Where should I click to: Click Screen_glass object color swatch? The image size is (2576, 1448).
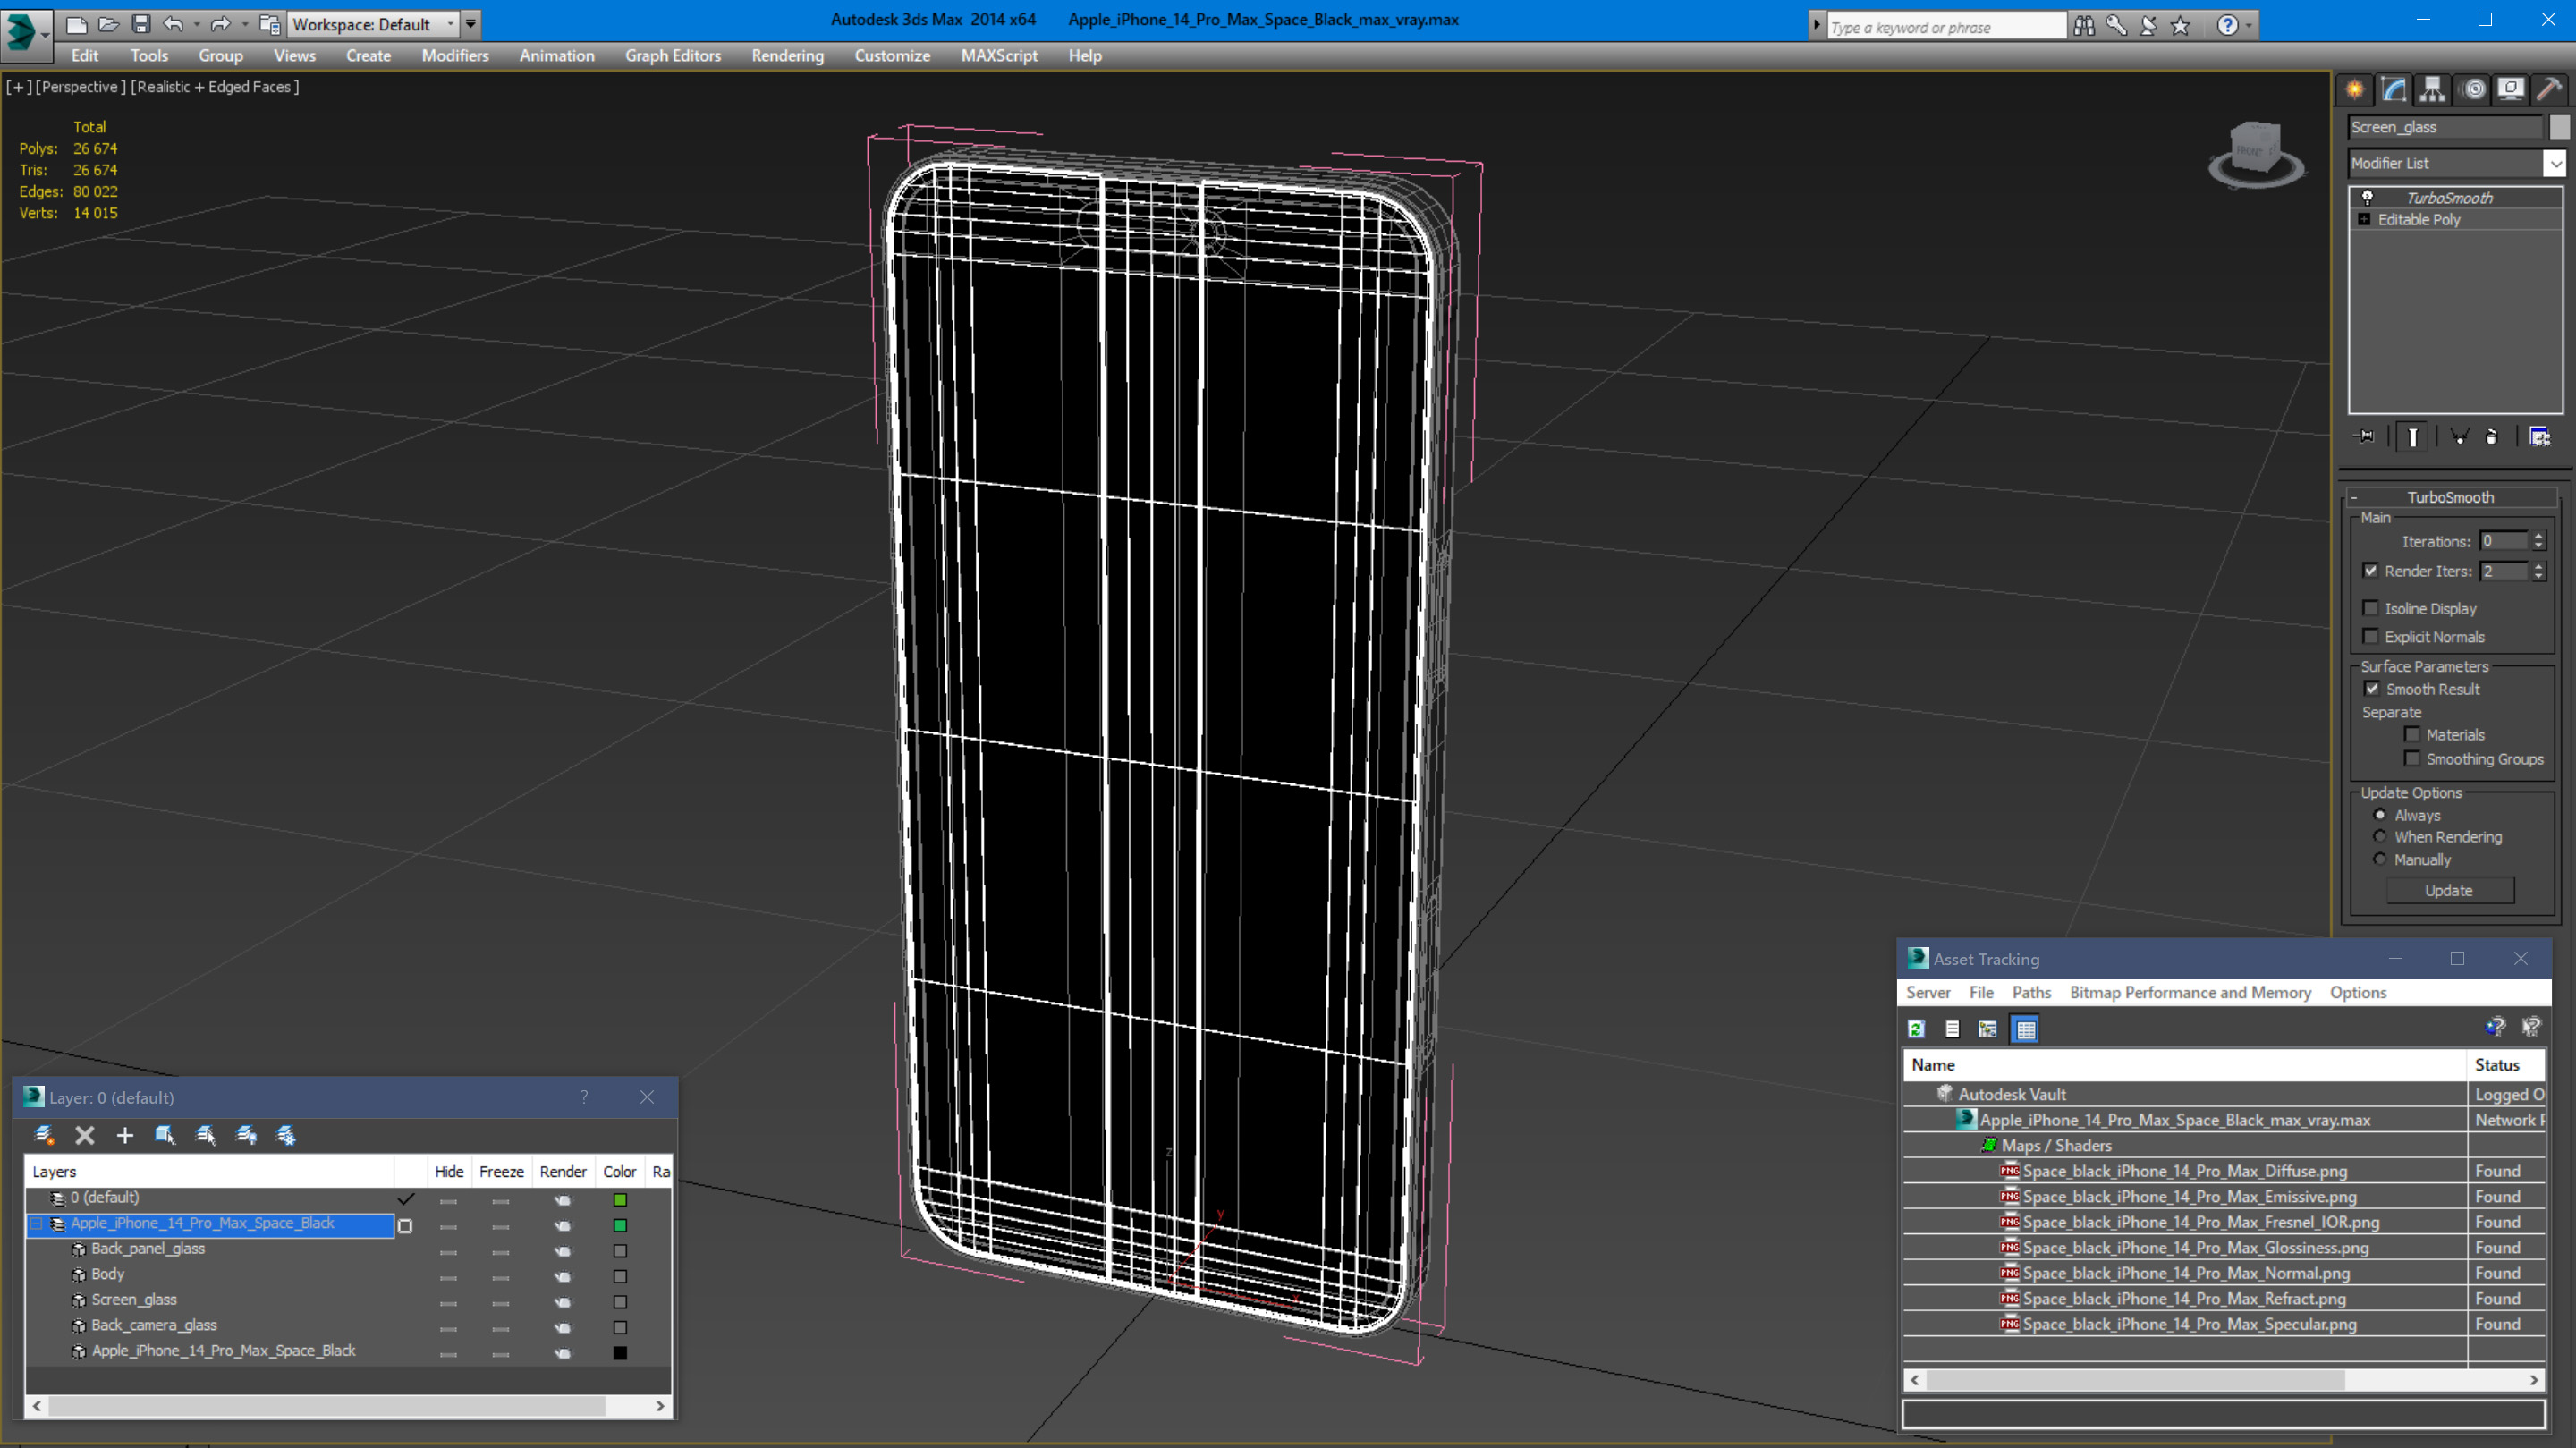click(620, 1302)
